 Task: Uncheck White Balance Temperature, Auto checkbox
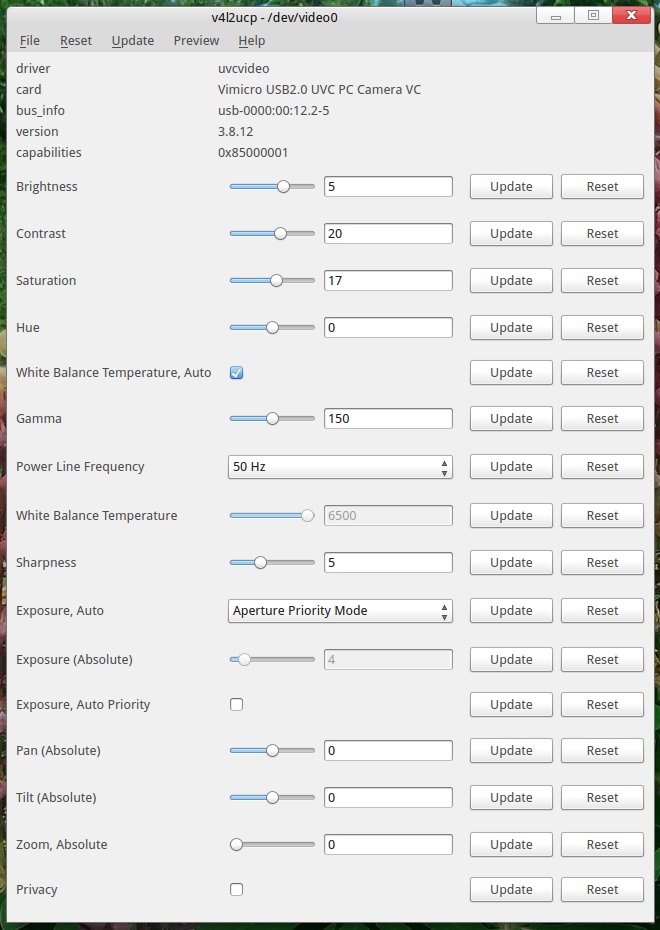click(x=237, y=373)
